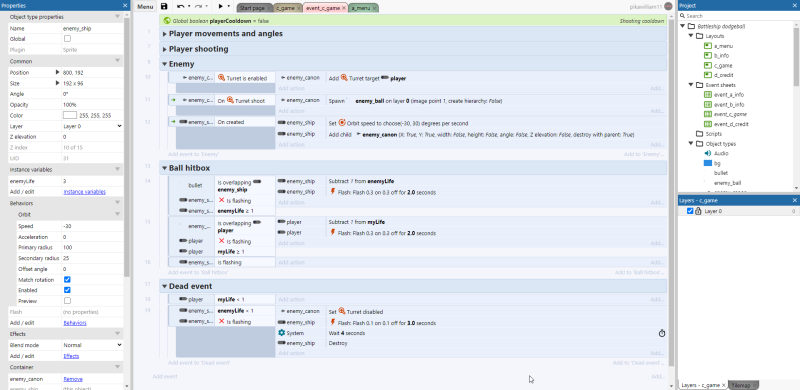Click Remove link for enemy_canon container

(73, 379)
